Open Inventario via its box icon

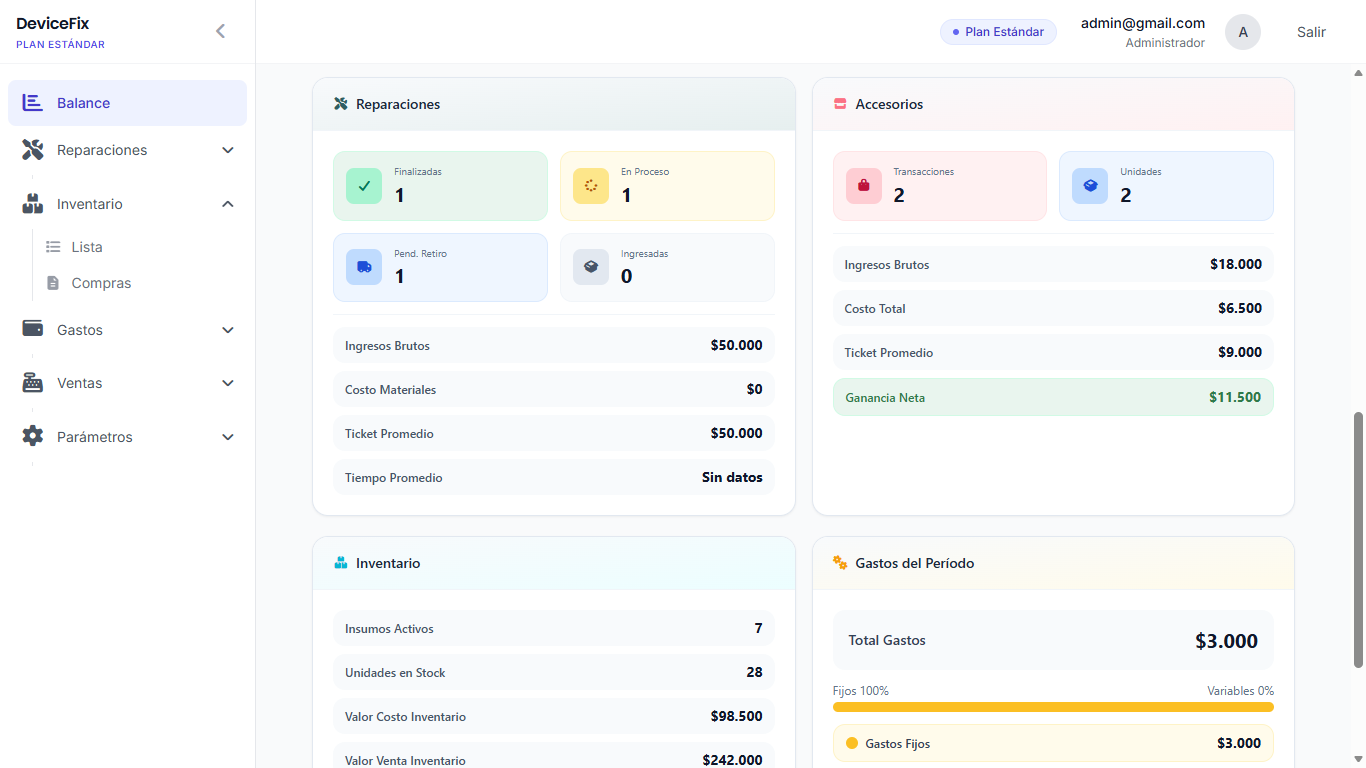coord(33,203)
